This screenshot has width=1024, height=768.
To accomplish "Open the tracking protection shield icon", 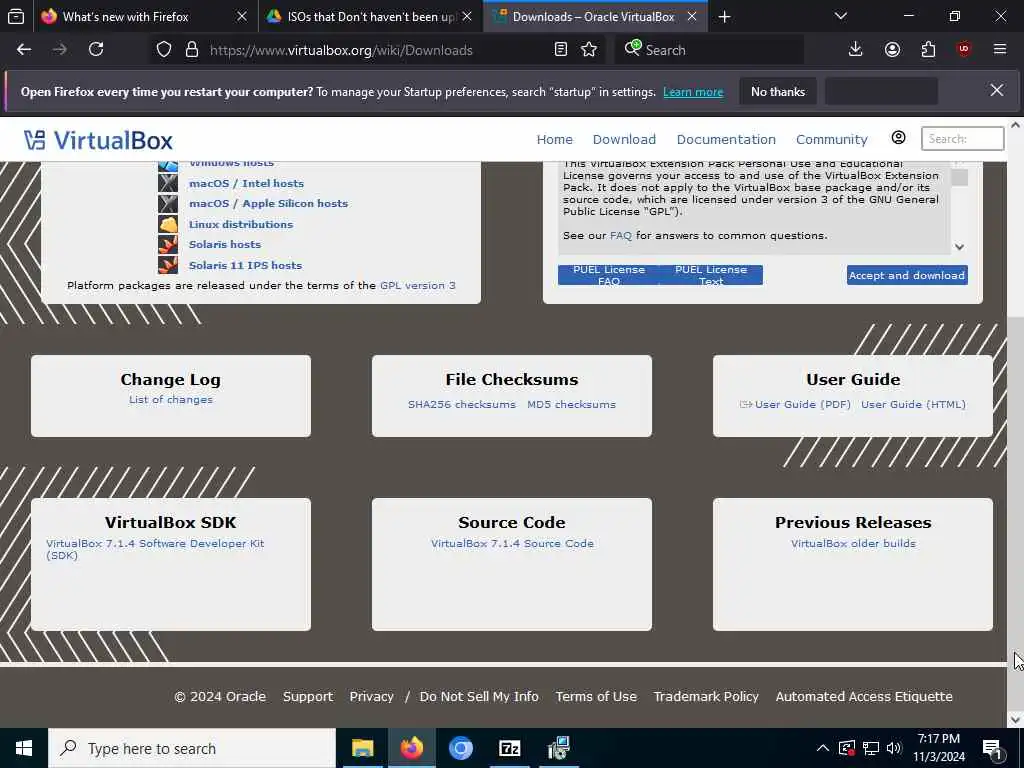I will pyautogui.click(x=164, y=50).
